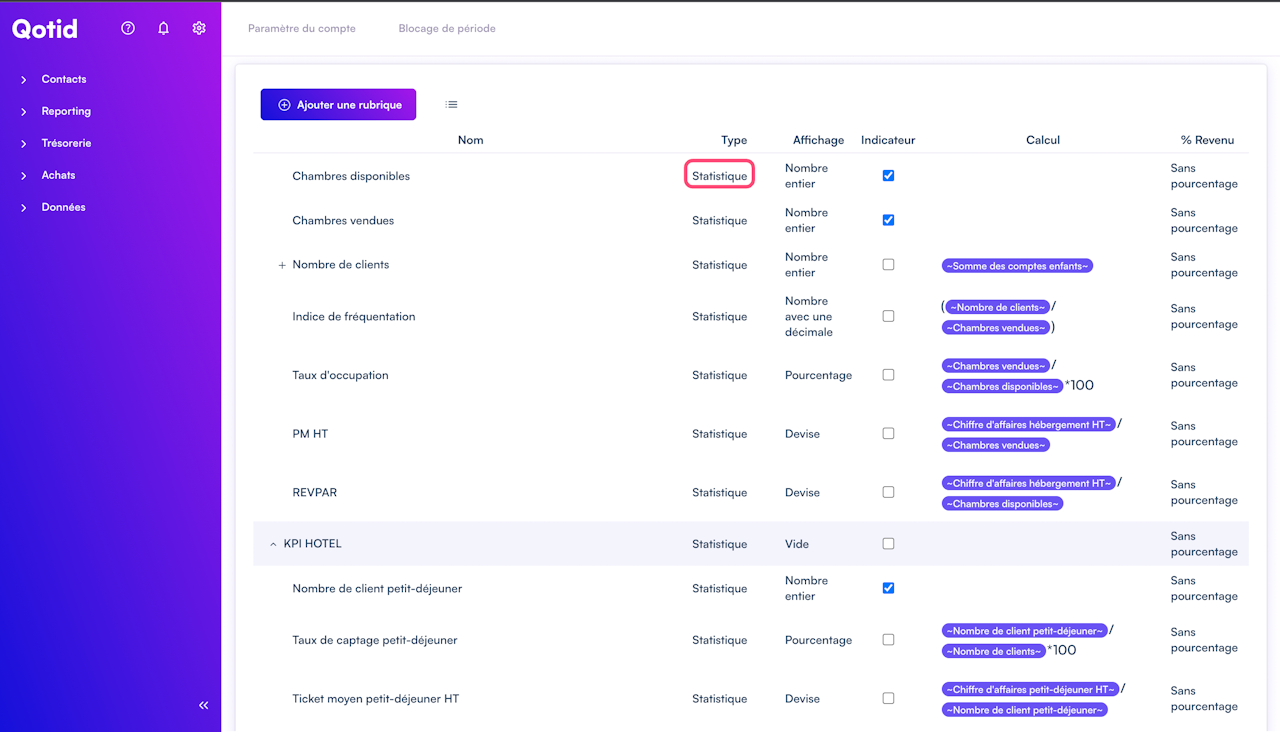Switch to Paramètre du compte tab
This screenshot has width=1280, height=732.
point(302,28)
